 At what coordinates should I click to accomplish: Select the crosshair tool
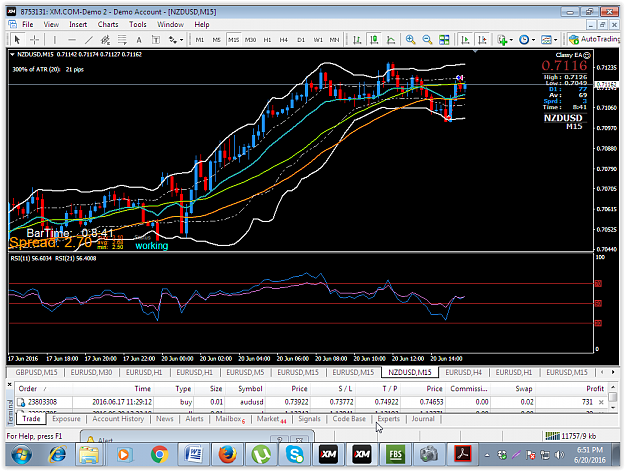[x=35, y=40]
